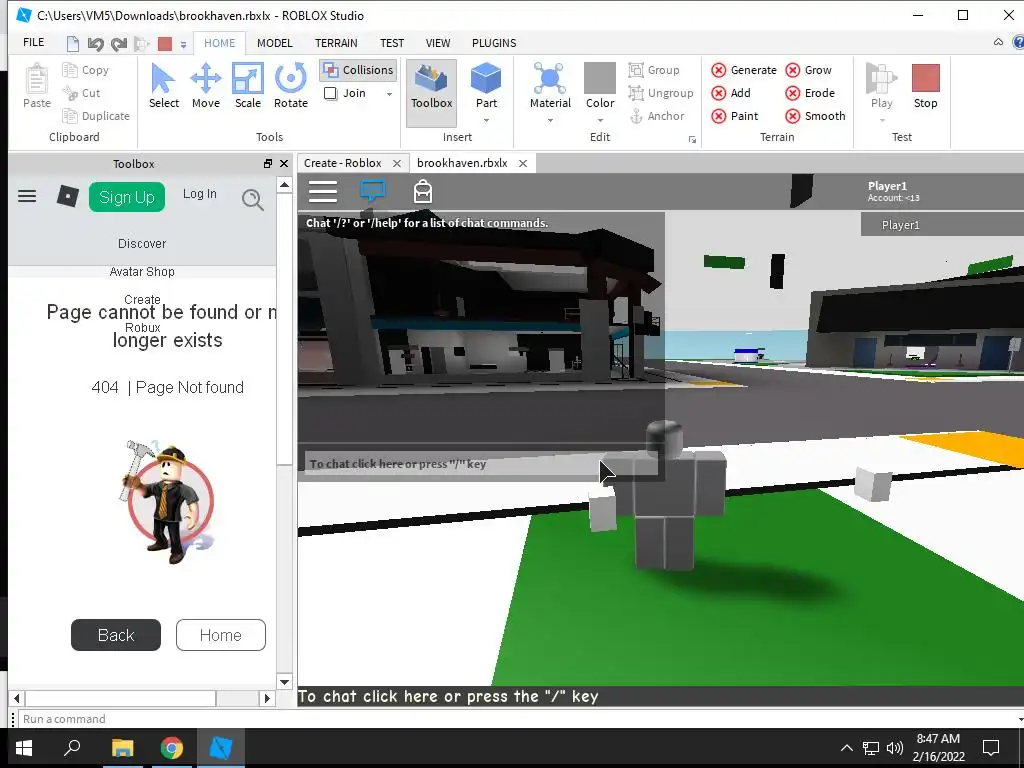
Task: Click the Roblox logo in Toolbox
Action: pos(67,196)
